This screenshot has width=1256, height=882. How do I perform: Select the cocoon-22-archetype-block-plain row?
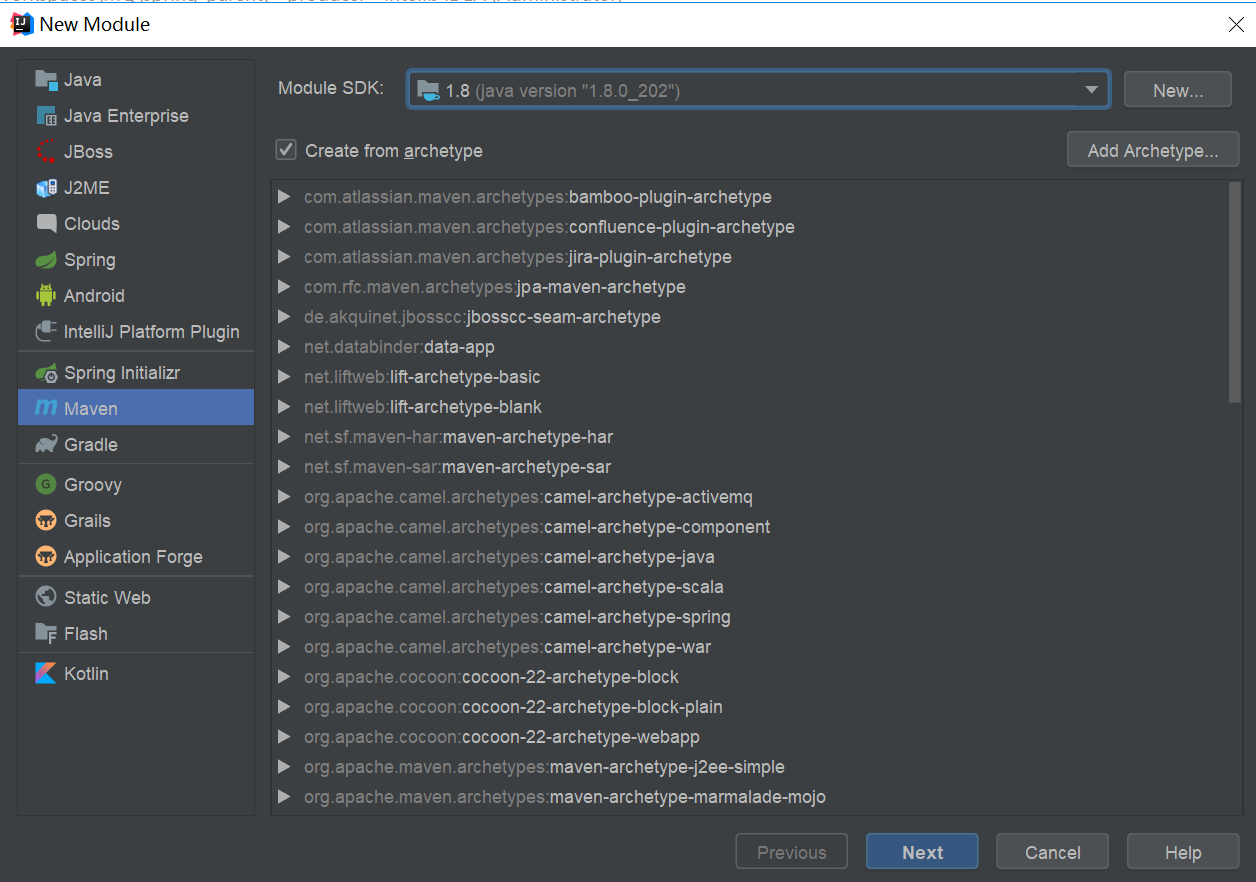pos(749,707)
